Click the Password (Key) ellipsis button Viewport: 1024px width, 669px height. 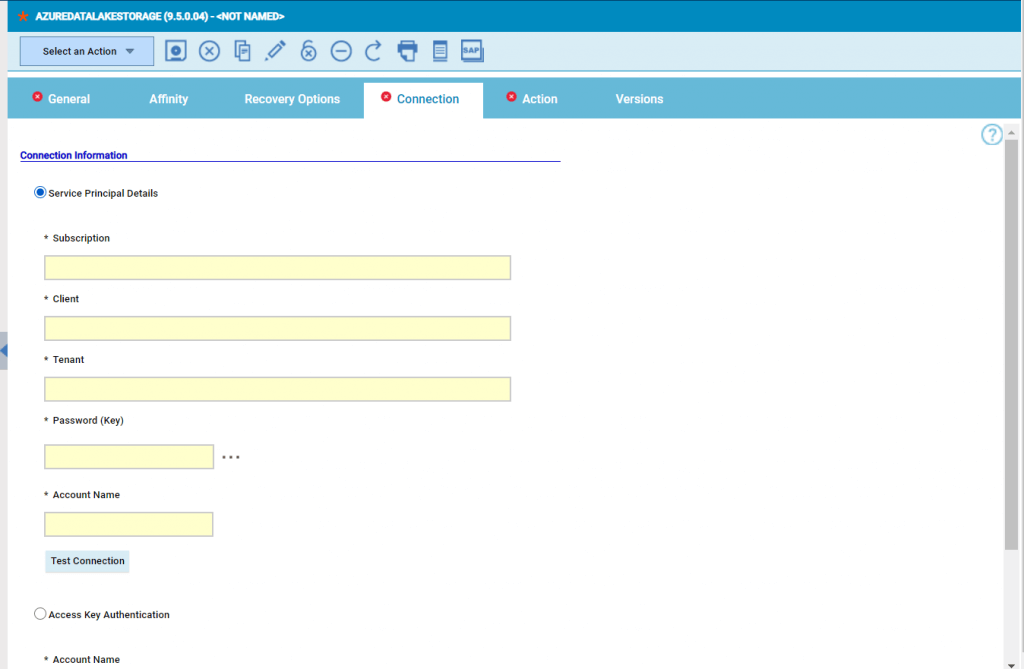(x=231, y=457)
